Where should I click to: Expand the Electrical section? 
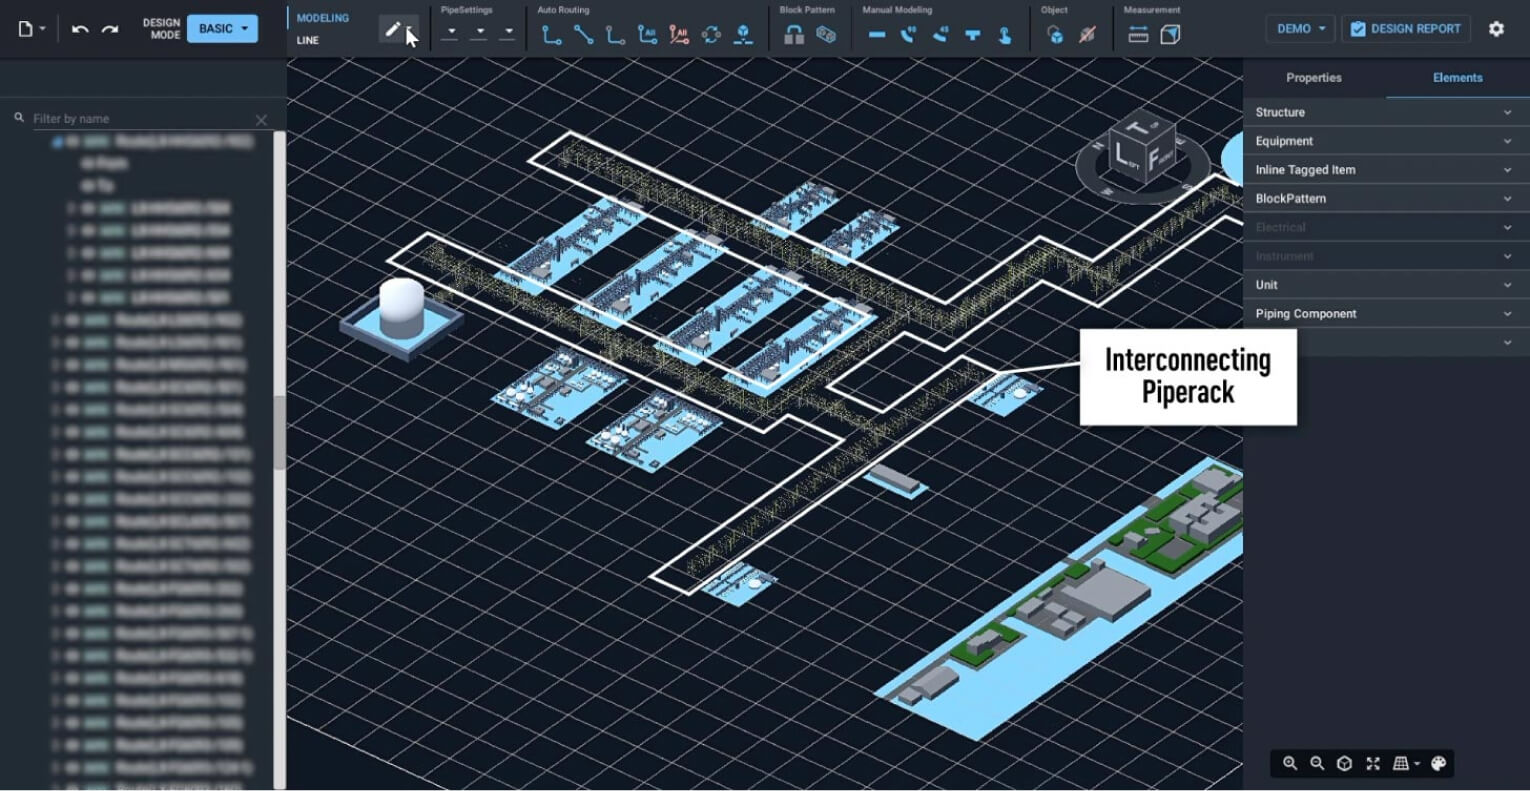[1386, 227]
